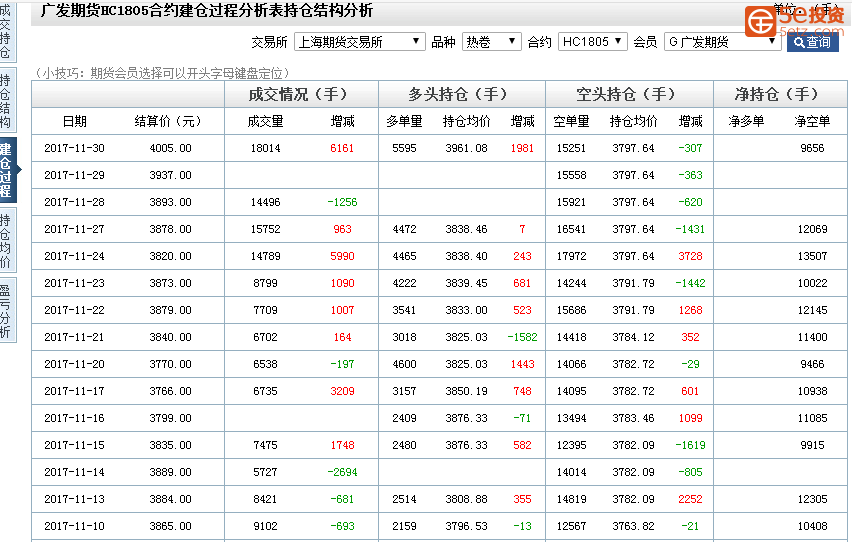The height and width of the screenshot is (542, 852).
Task: Click red short change 3728
Action: point(690,256)
